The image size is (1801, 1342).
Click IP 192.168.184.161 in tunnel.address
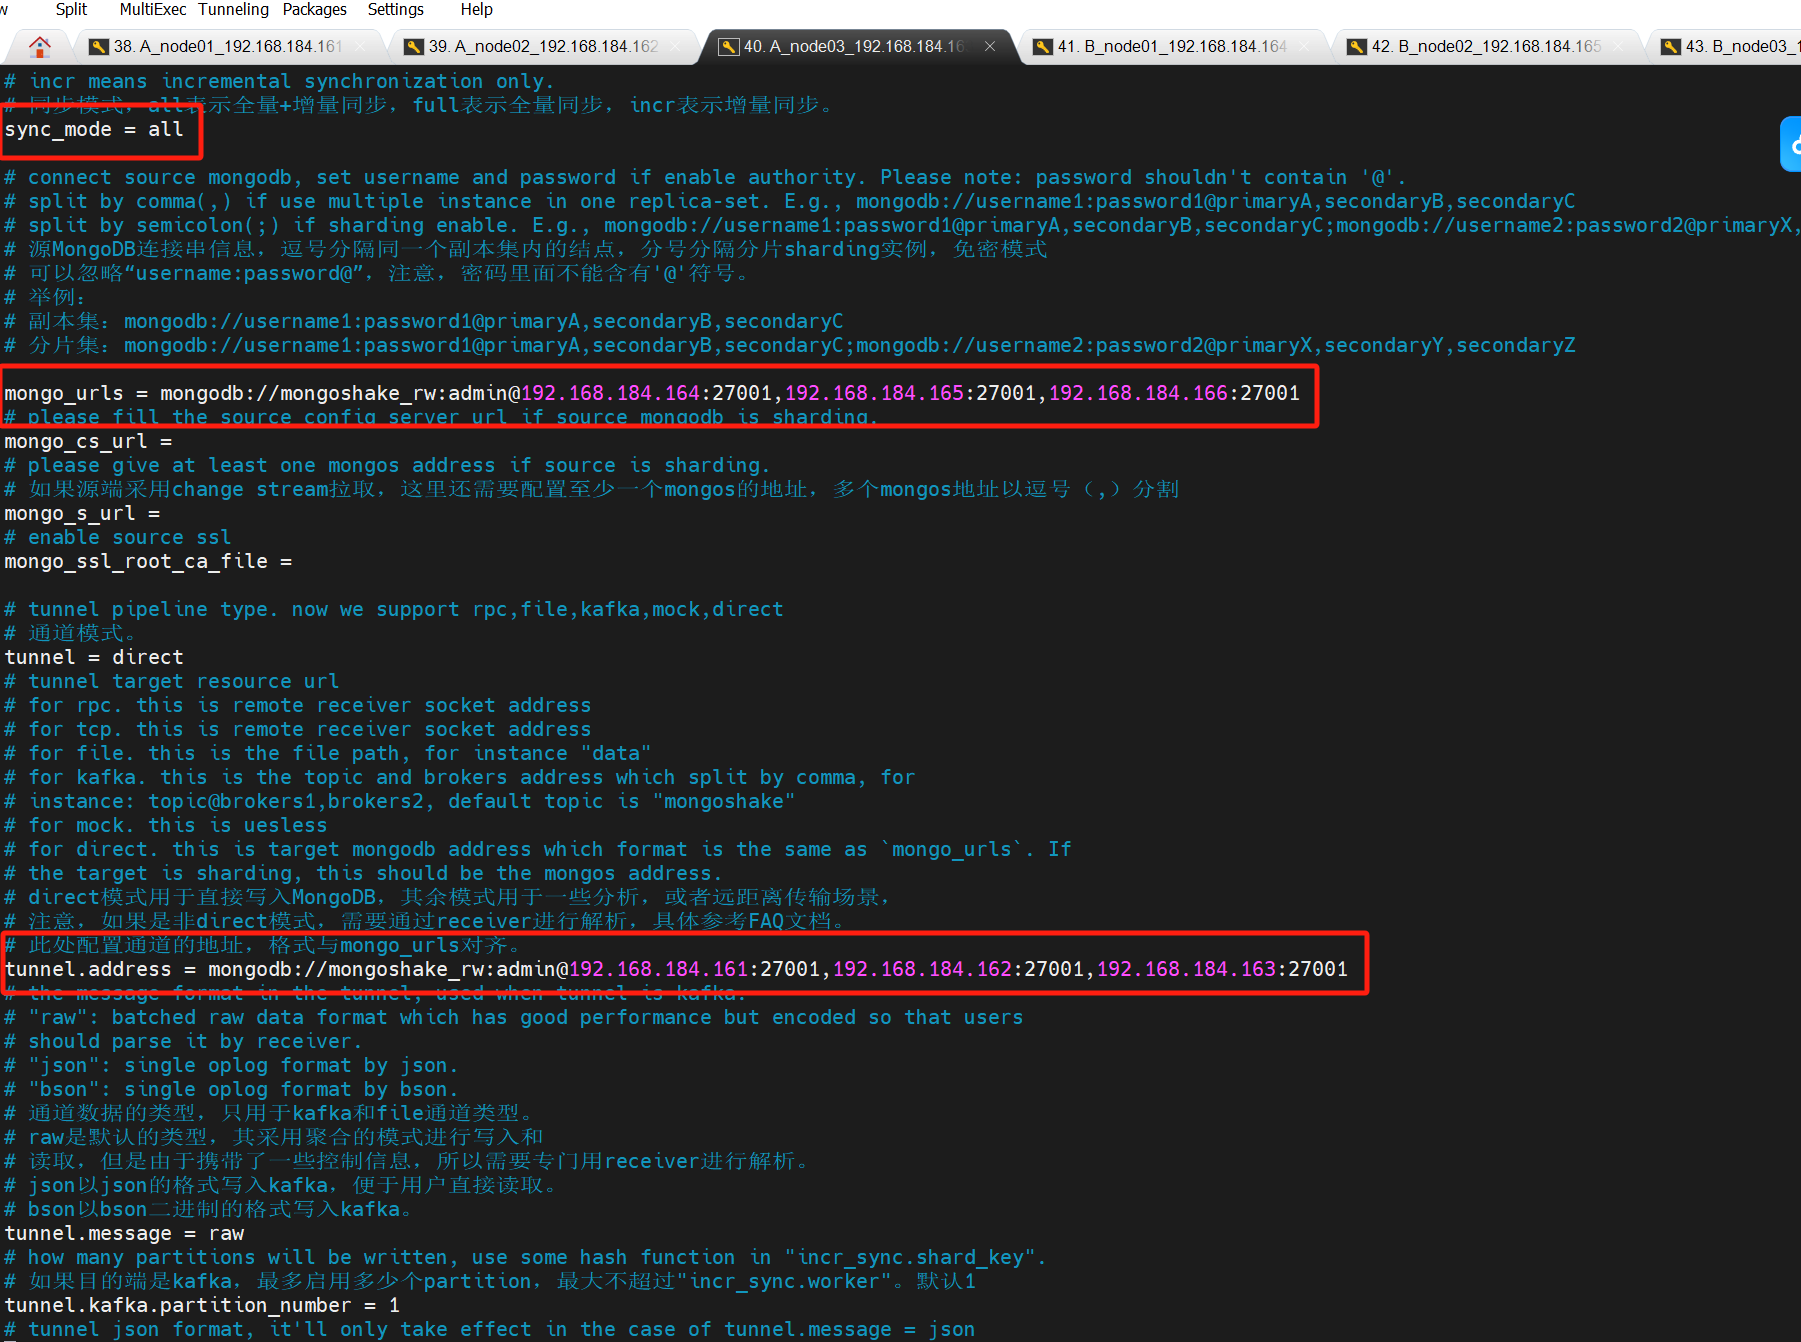coord(658,969)
